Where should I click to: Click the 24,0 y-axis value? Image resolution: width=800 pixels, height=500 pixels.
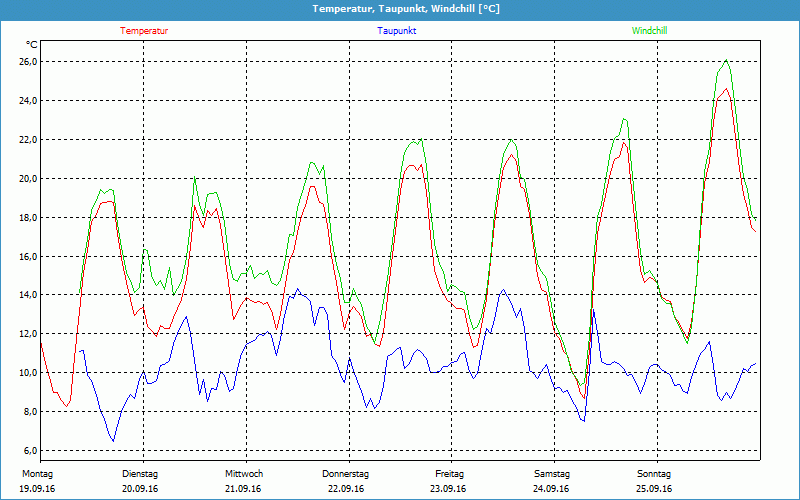(28, 101)
